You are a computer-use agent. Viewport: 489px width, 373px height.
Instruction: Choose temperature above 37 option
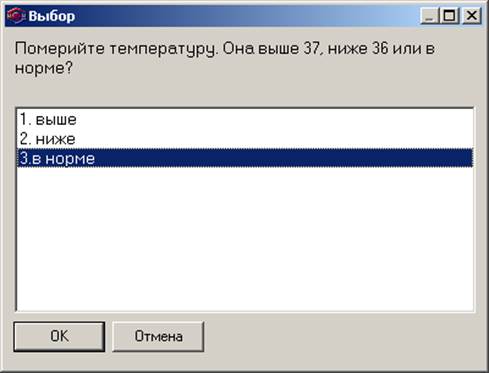(245, 119)
